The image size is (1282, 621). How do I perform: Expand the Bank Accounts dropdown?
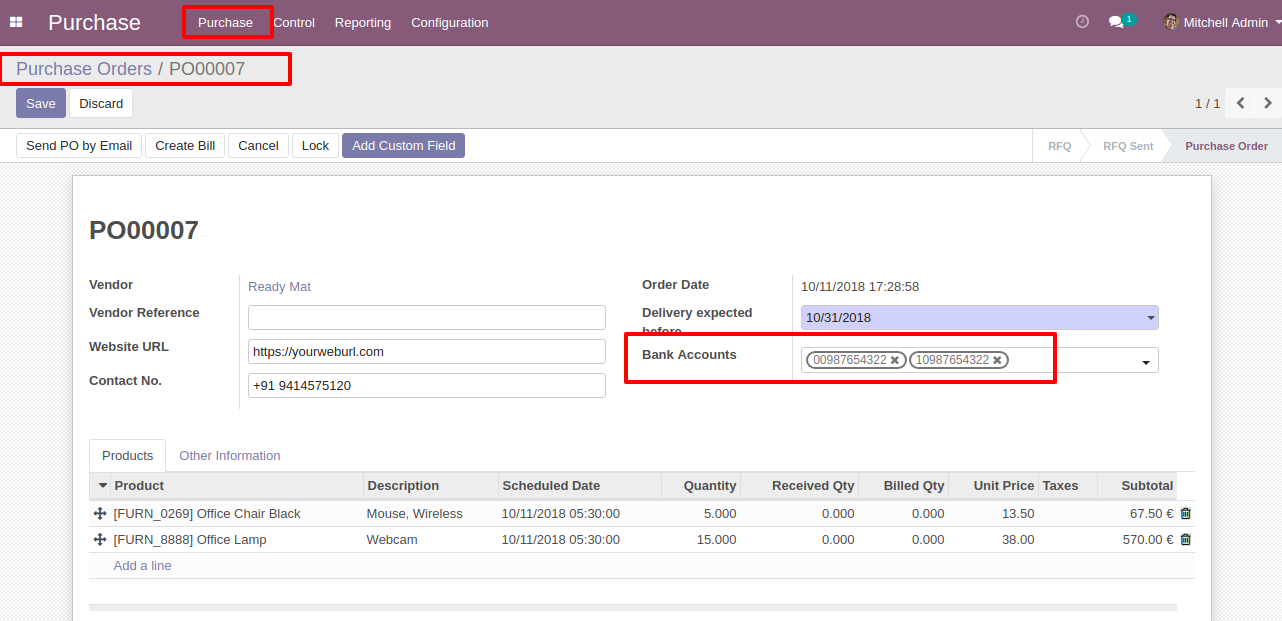[1146, 362]
